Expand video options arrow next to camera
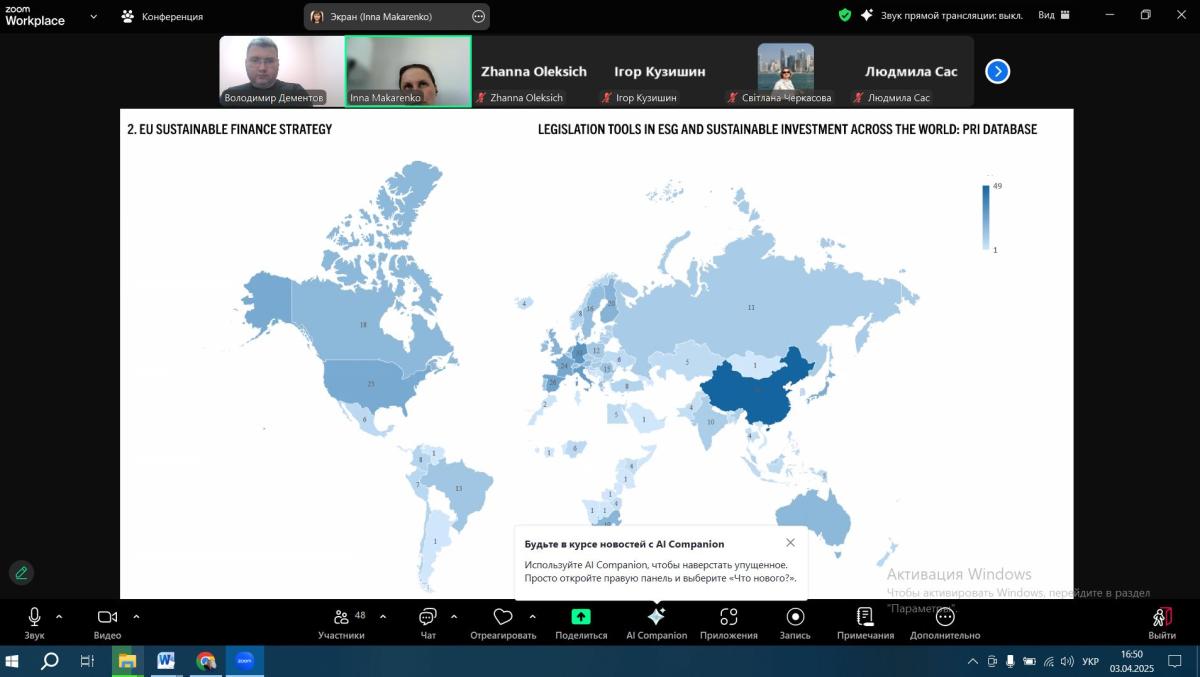This screenshot has width=1200, height=677. click(x=136, y=616)
